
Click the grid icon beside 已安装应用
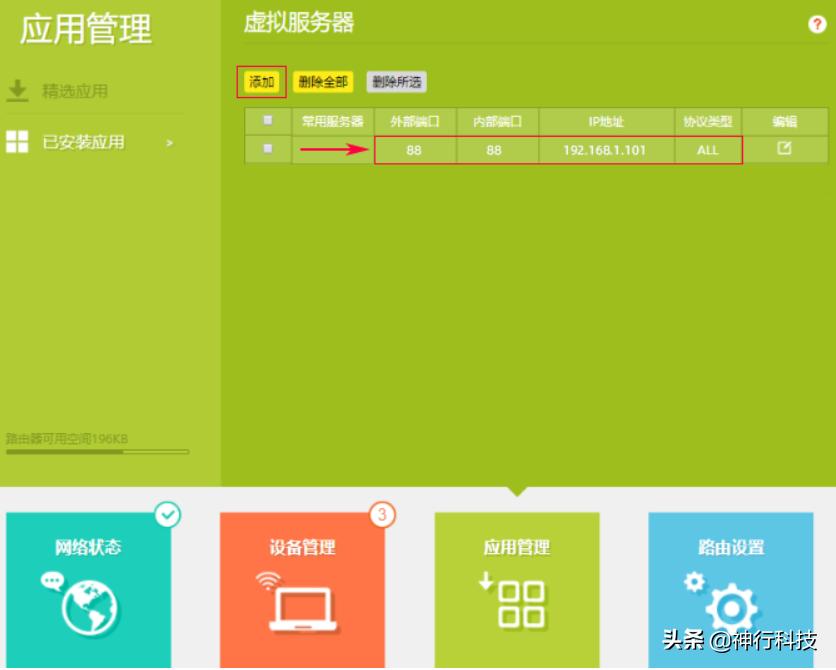tap(17, 143)
